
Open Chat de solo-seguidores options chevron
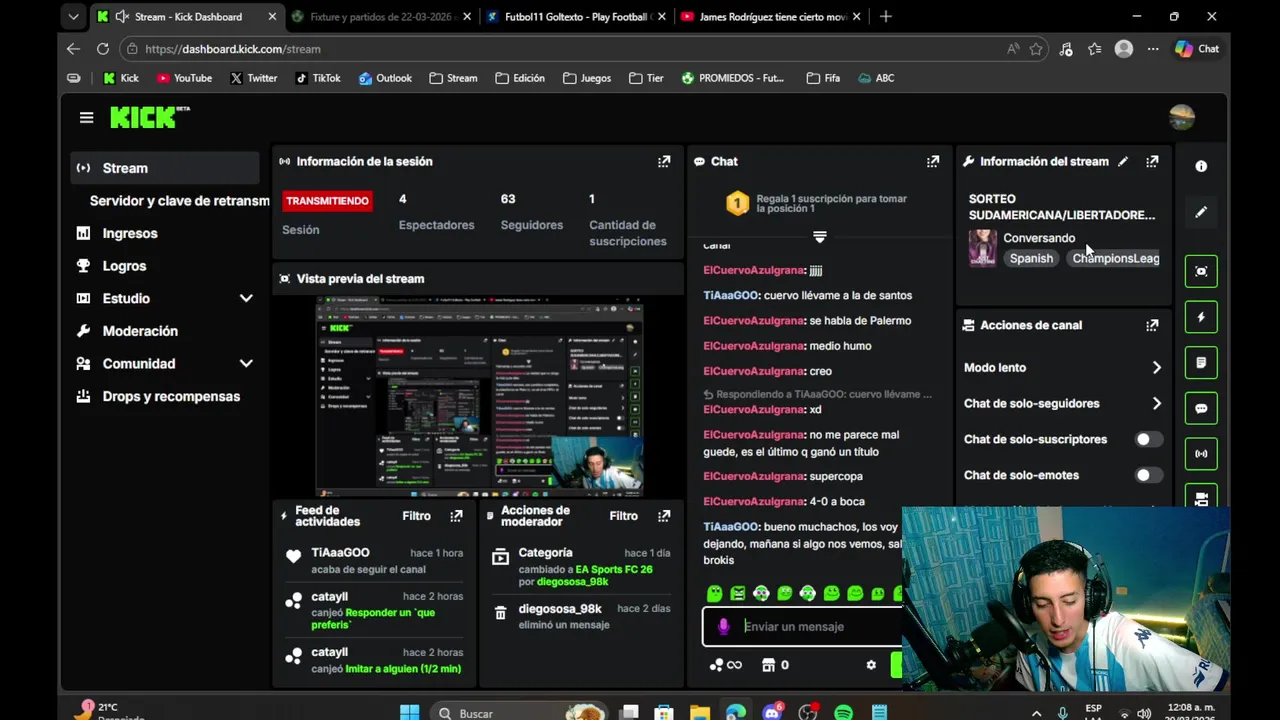[1157, 404]
